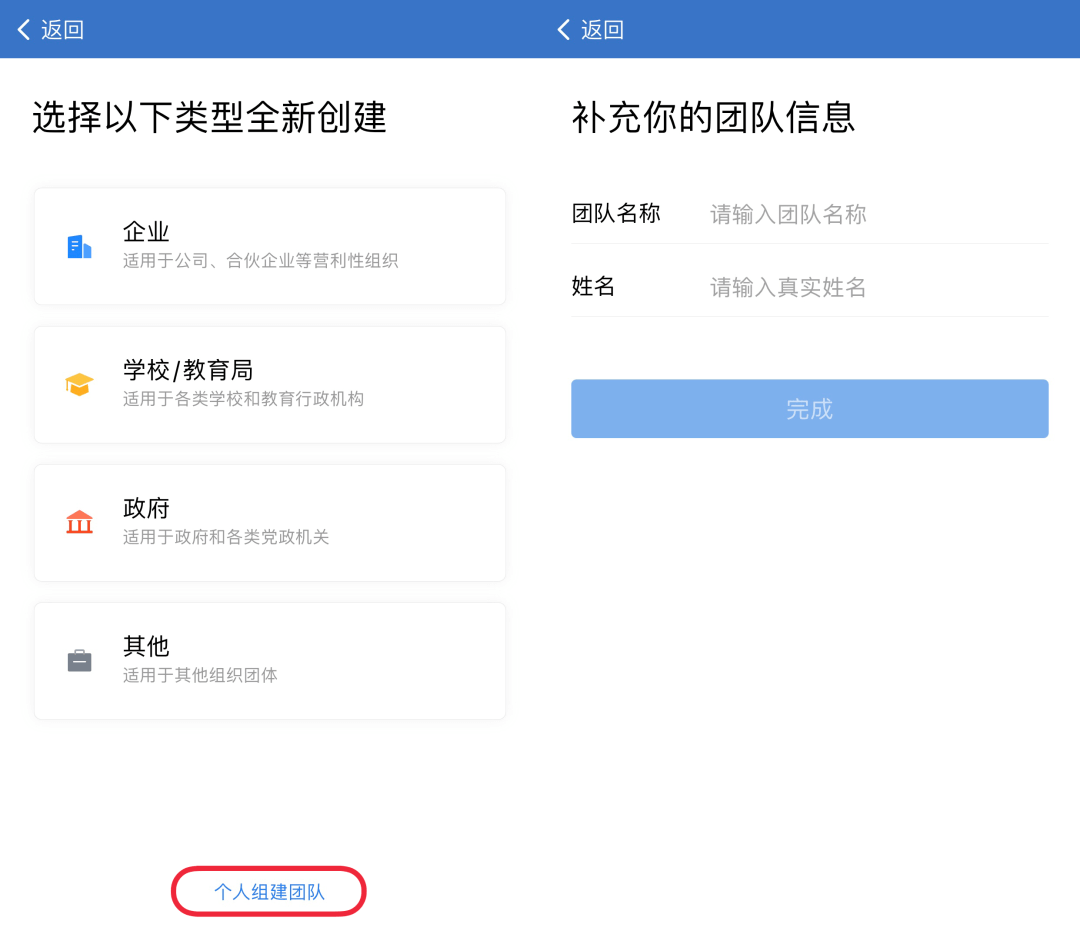1080x934 pixels.
Task: Click the right screen back arrow chevron
Action: 563,30
